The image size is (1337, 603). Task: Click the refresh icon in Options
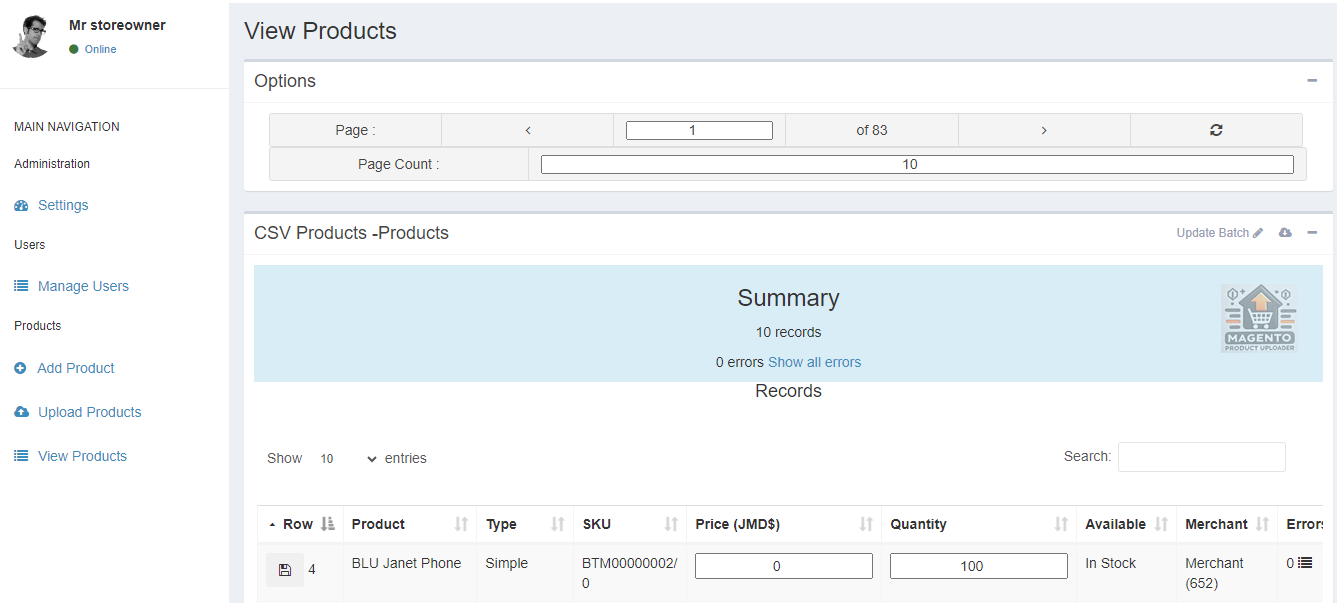[1216, 130]
